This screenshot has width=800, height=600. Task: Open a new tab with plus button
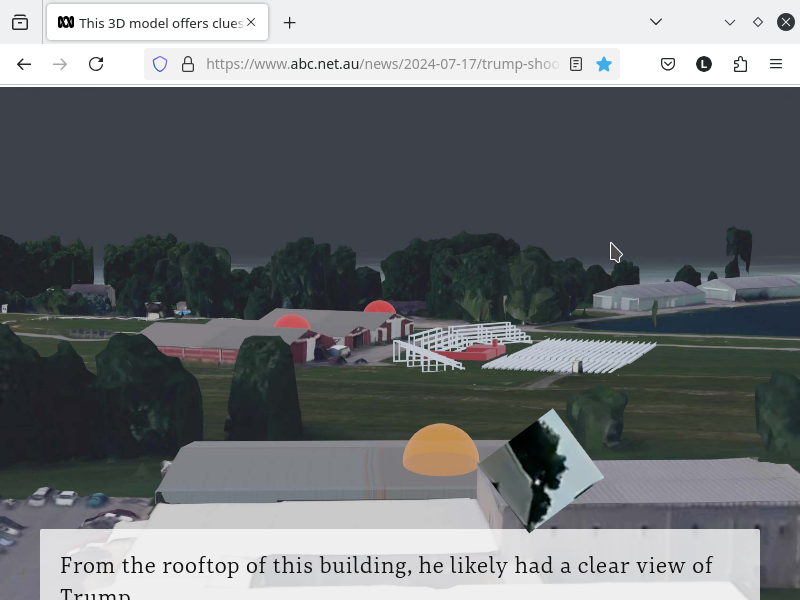[289, 22]
